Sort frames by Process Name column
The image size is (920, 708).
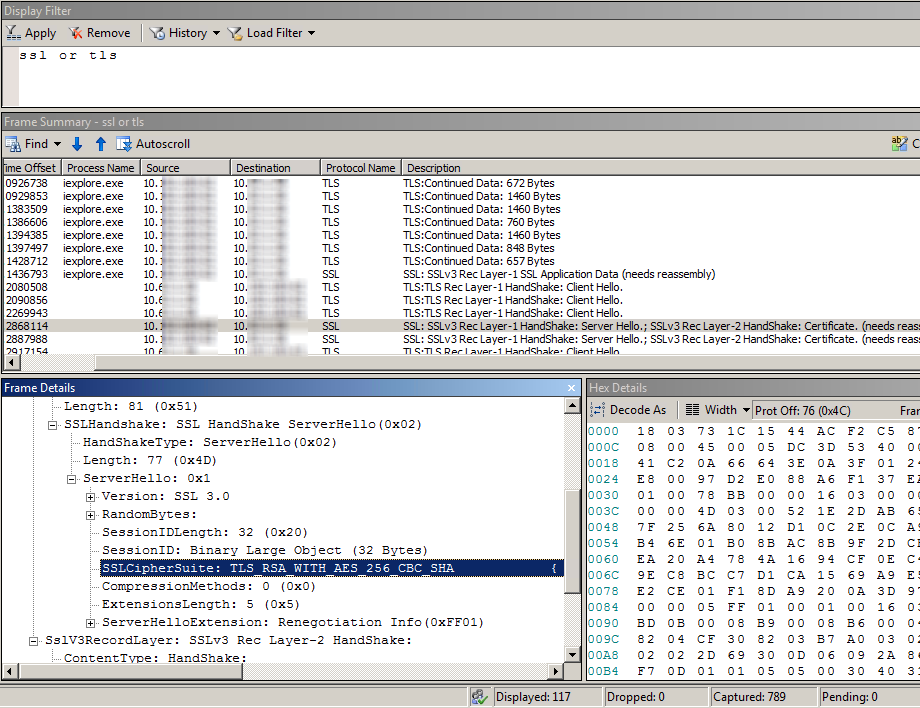[x=100, y=168]
